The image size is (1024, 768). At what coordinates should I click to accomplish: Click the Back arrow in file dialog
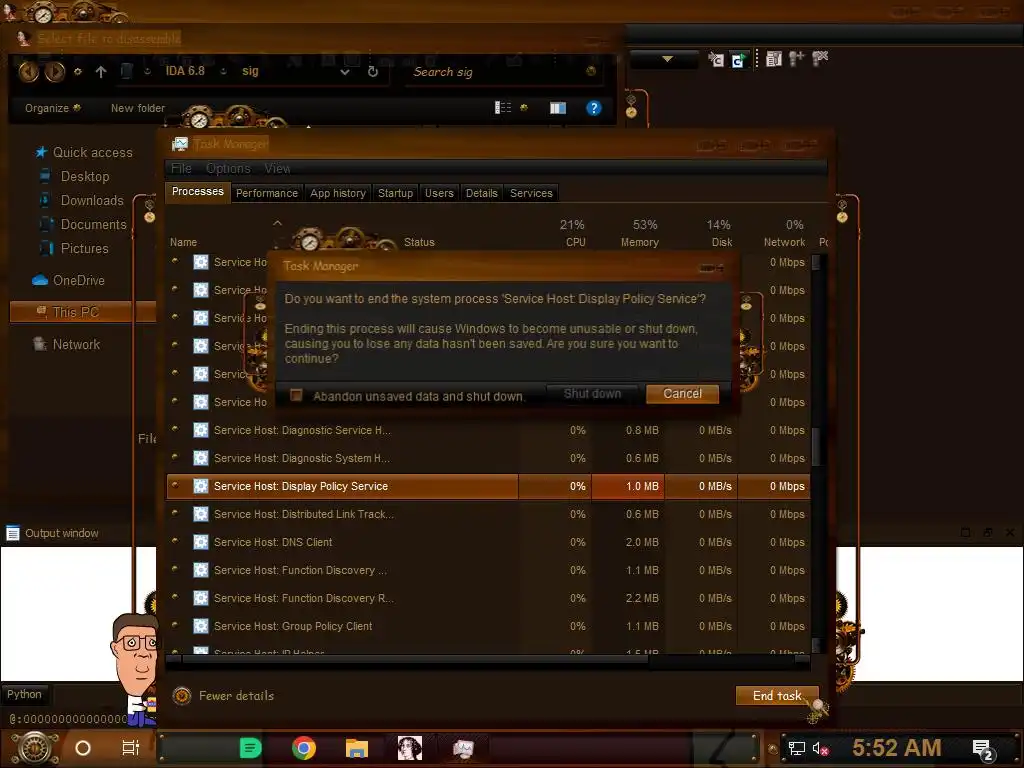(x=28, y=71)
